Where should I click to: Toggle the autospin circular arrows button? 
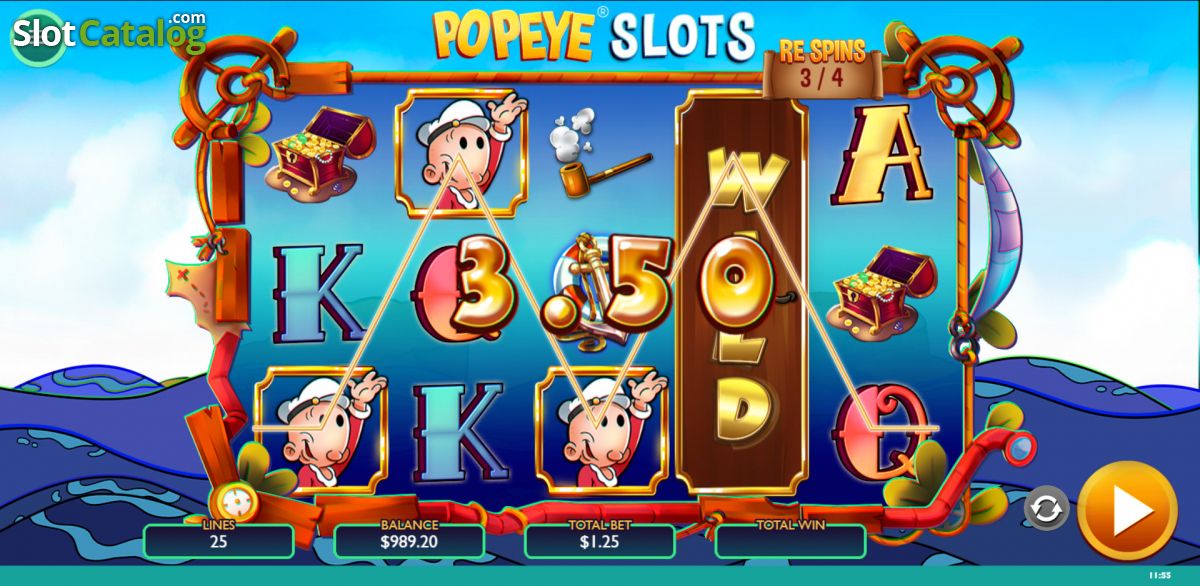pyautogui.click(x=1046, y=508)
